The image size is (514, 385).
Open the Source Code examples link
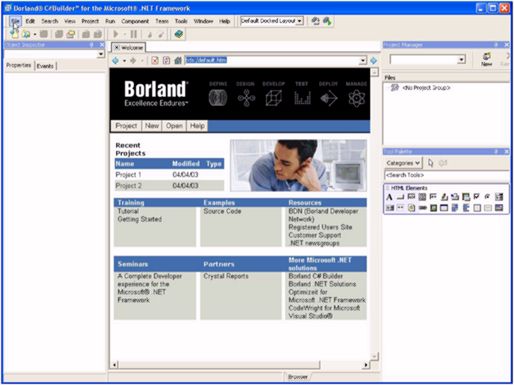pos(222,211)
